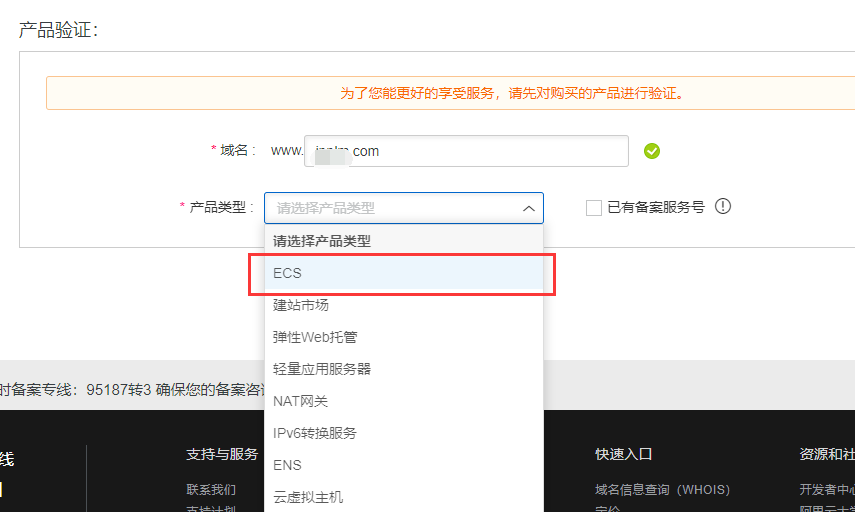Click the 域名 input field
This screenshot has width=855, height=512.
click(x=465, y=151)
